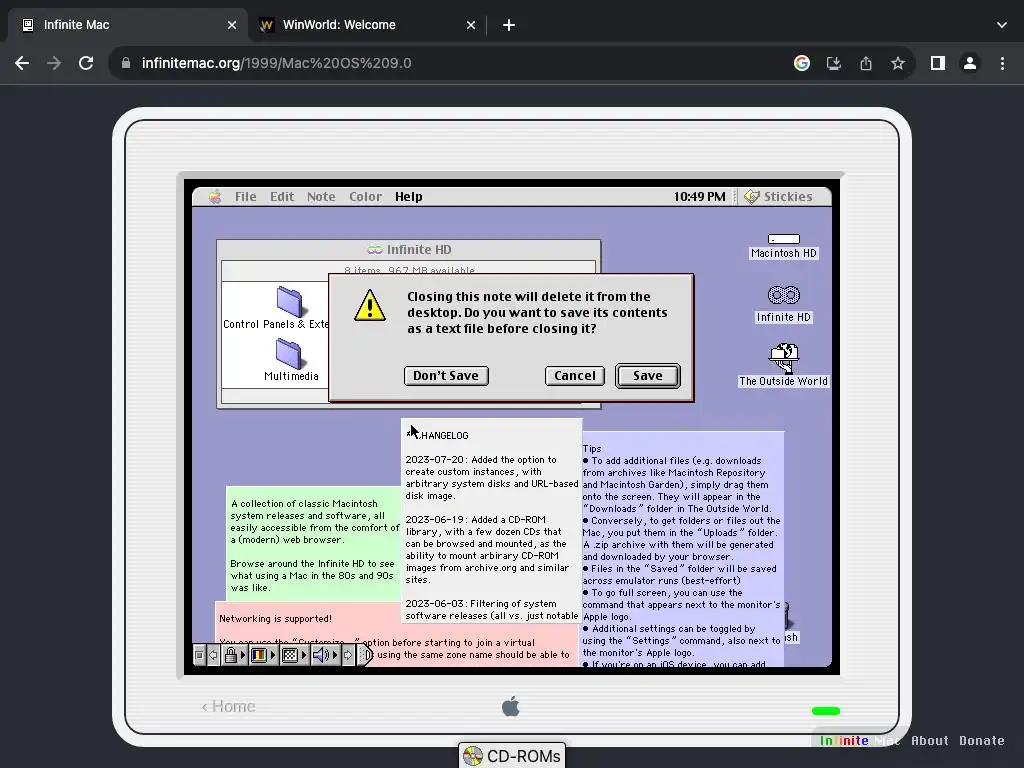
Task: Open the About link
Action: point(929,741)
